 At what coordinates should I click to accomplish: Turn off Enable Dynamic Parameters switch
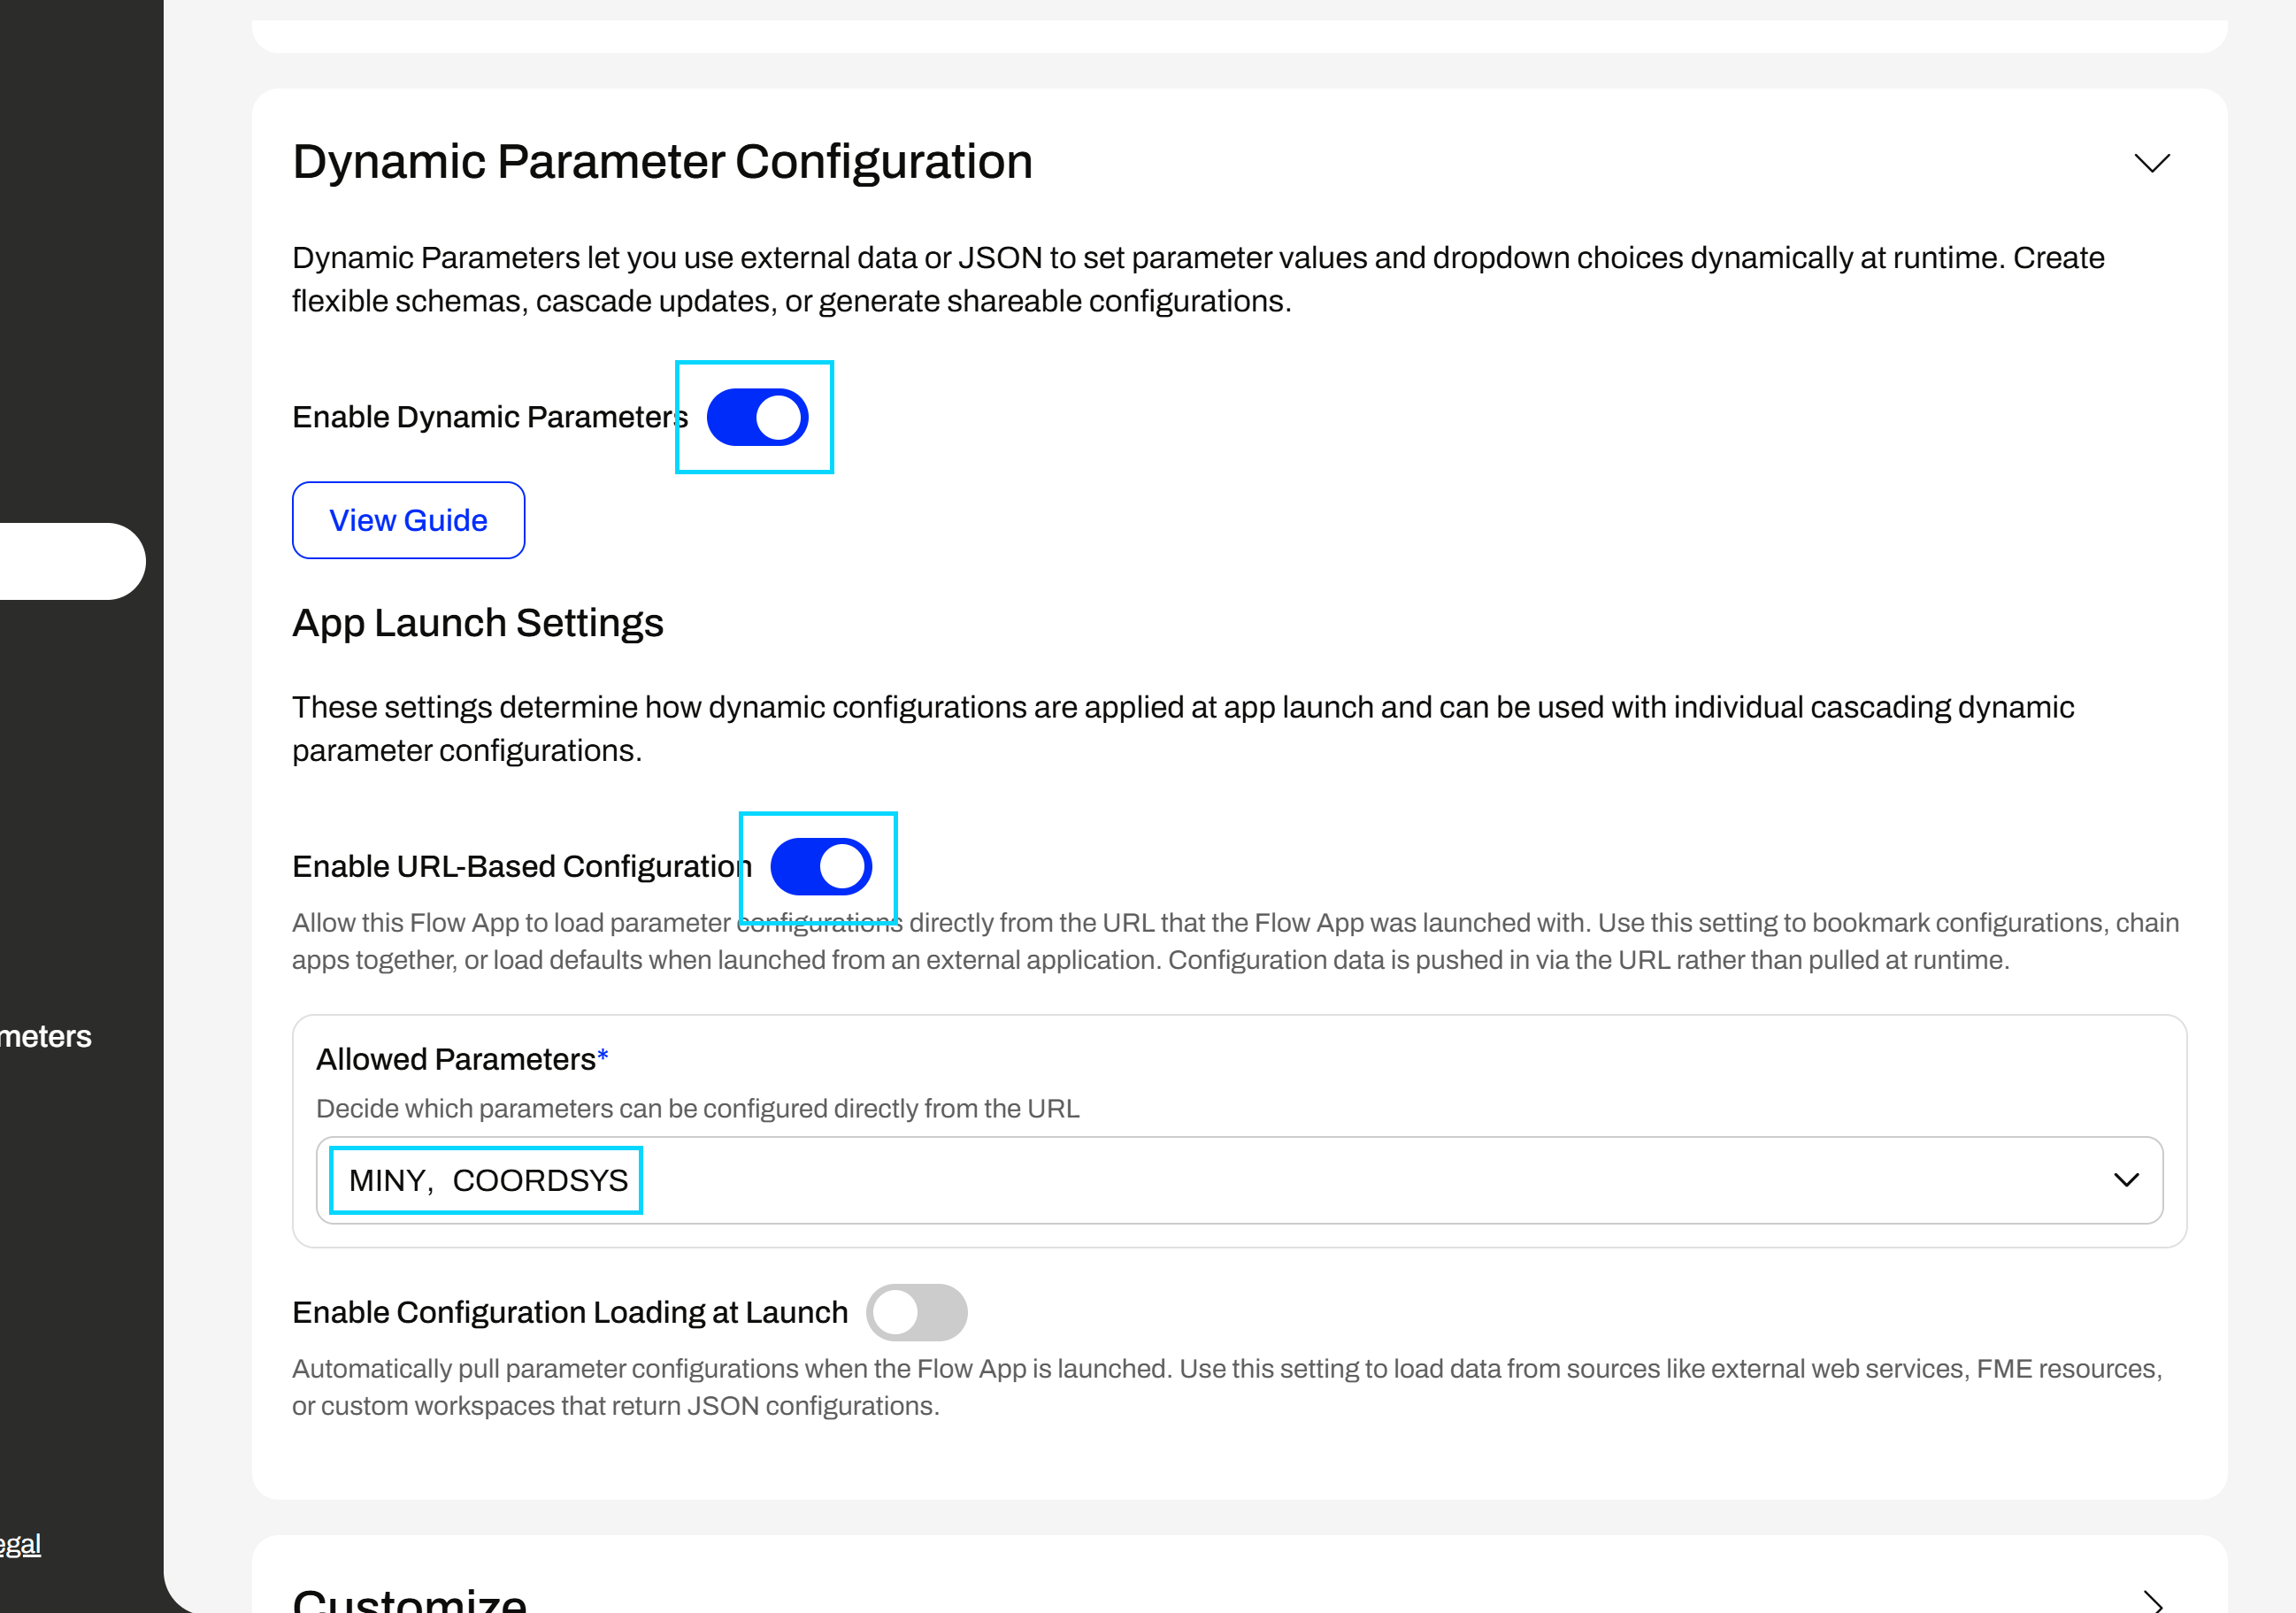[757, 417]
